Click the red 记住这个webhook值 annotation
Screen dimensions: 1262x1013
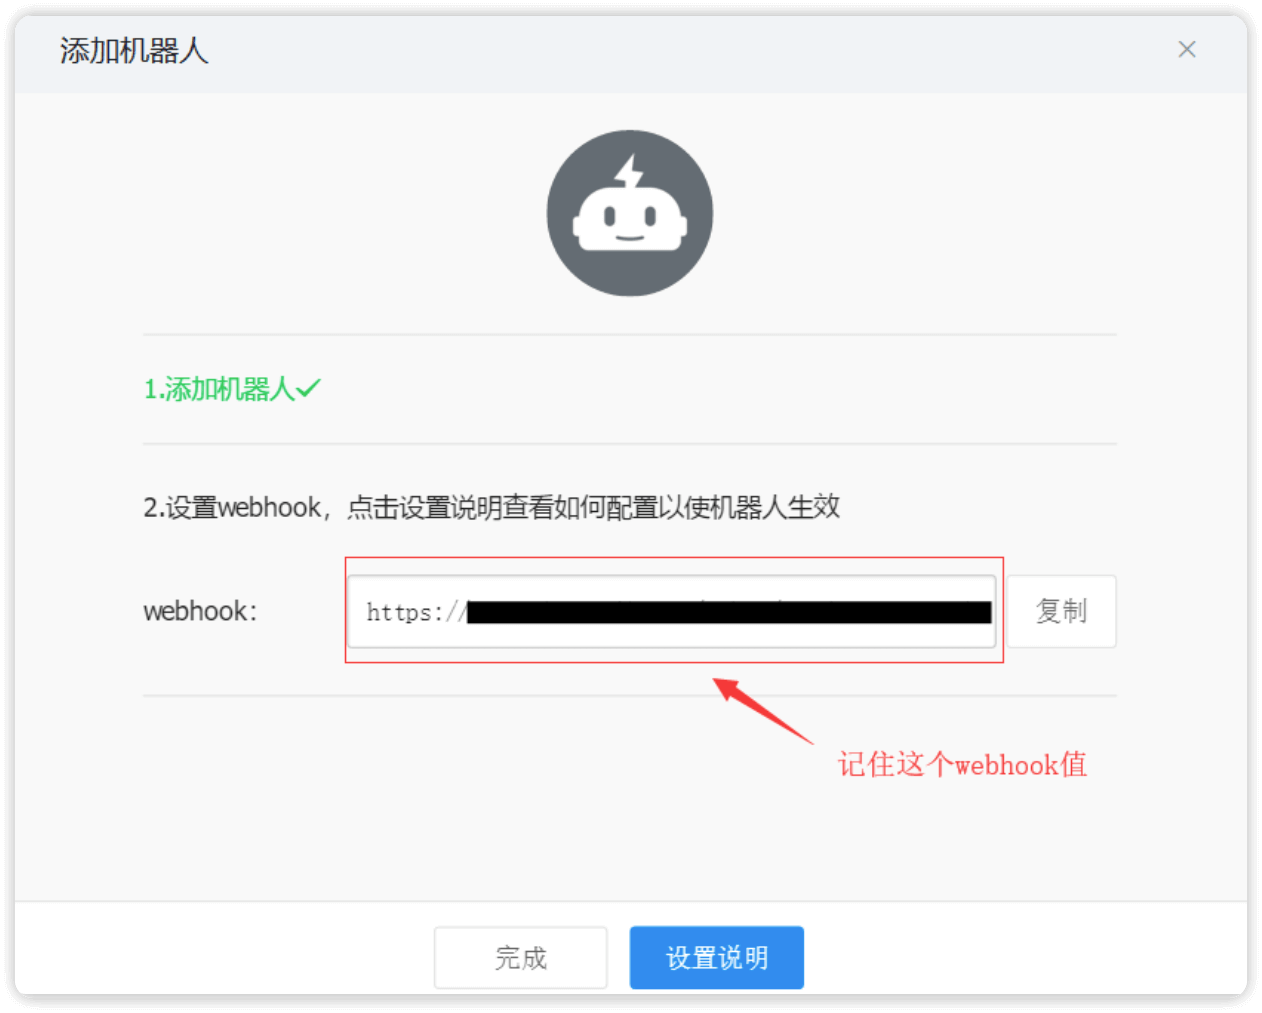(962, 765)
